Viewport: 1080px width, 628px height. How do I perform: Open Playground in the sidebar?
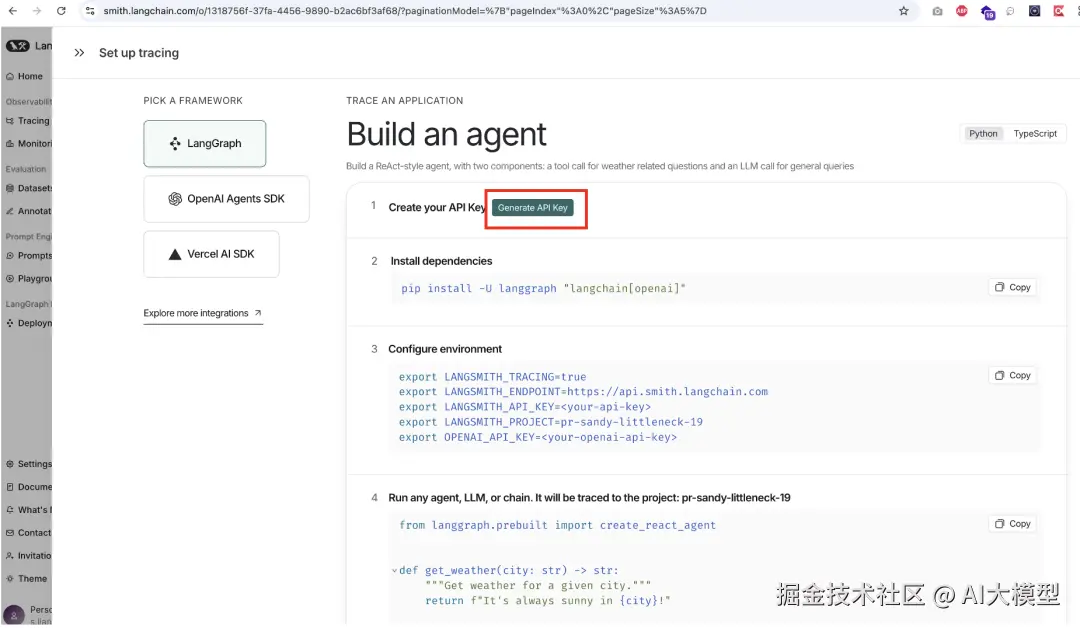[x=28, y=279]
